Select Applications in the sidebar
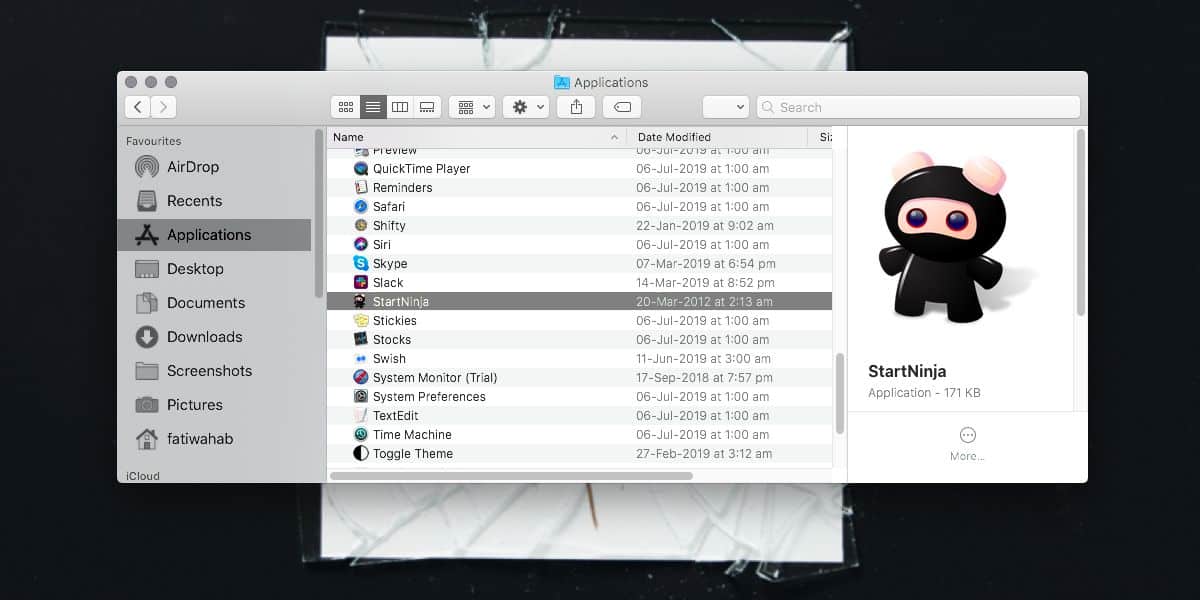Image resolution: width=1200 pixels, height=600 pixels. tap(214, 235)
